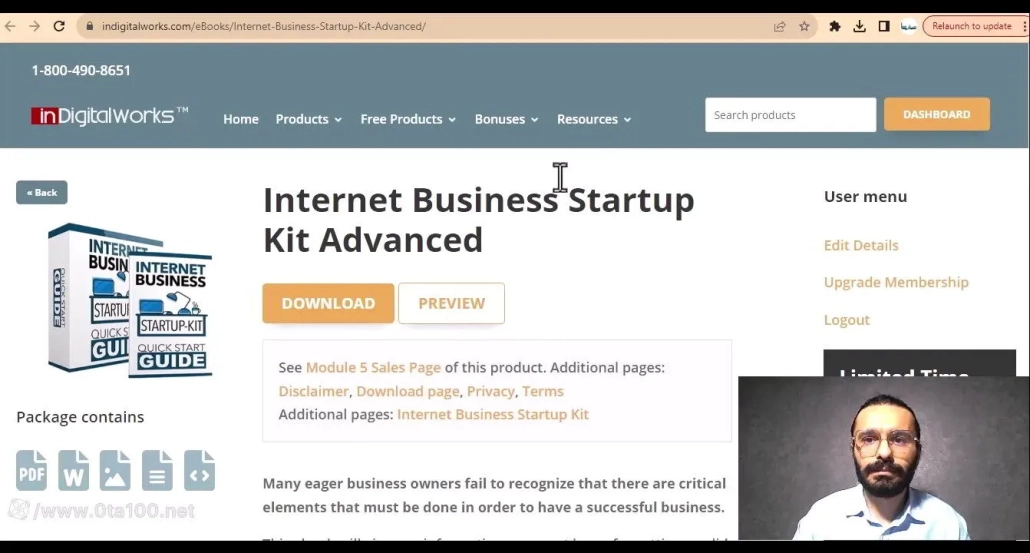1030x553 pixels.
Task: Click the Word document icon in package contents
Action: pyautogui.click(x=74, y=470)
